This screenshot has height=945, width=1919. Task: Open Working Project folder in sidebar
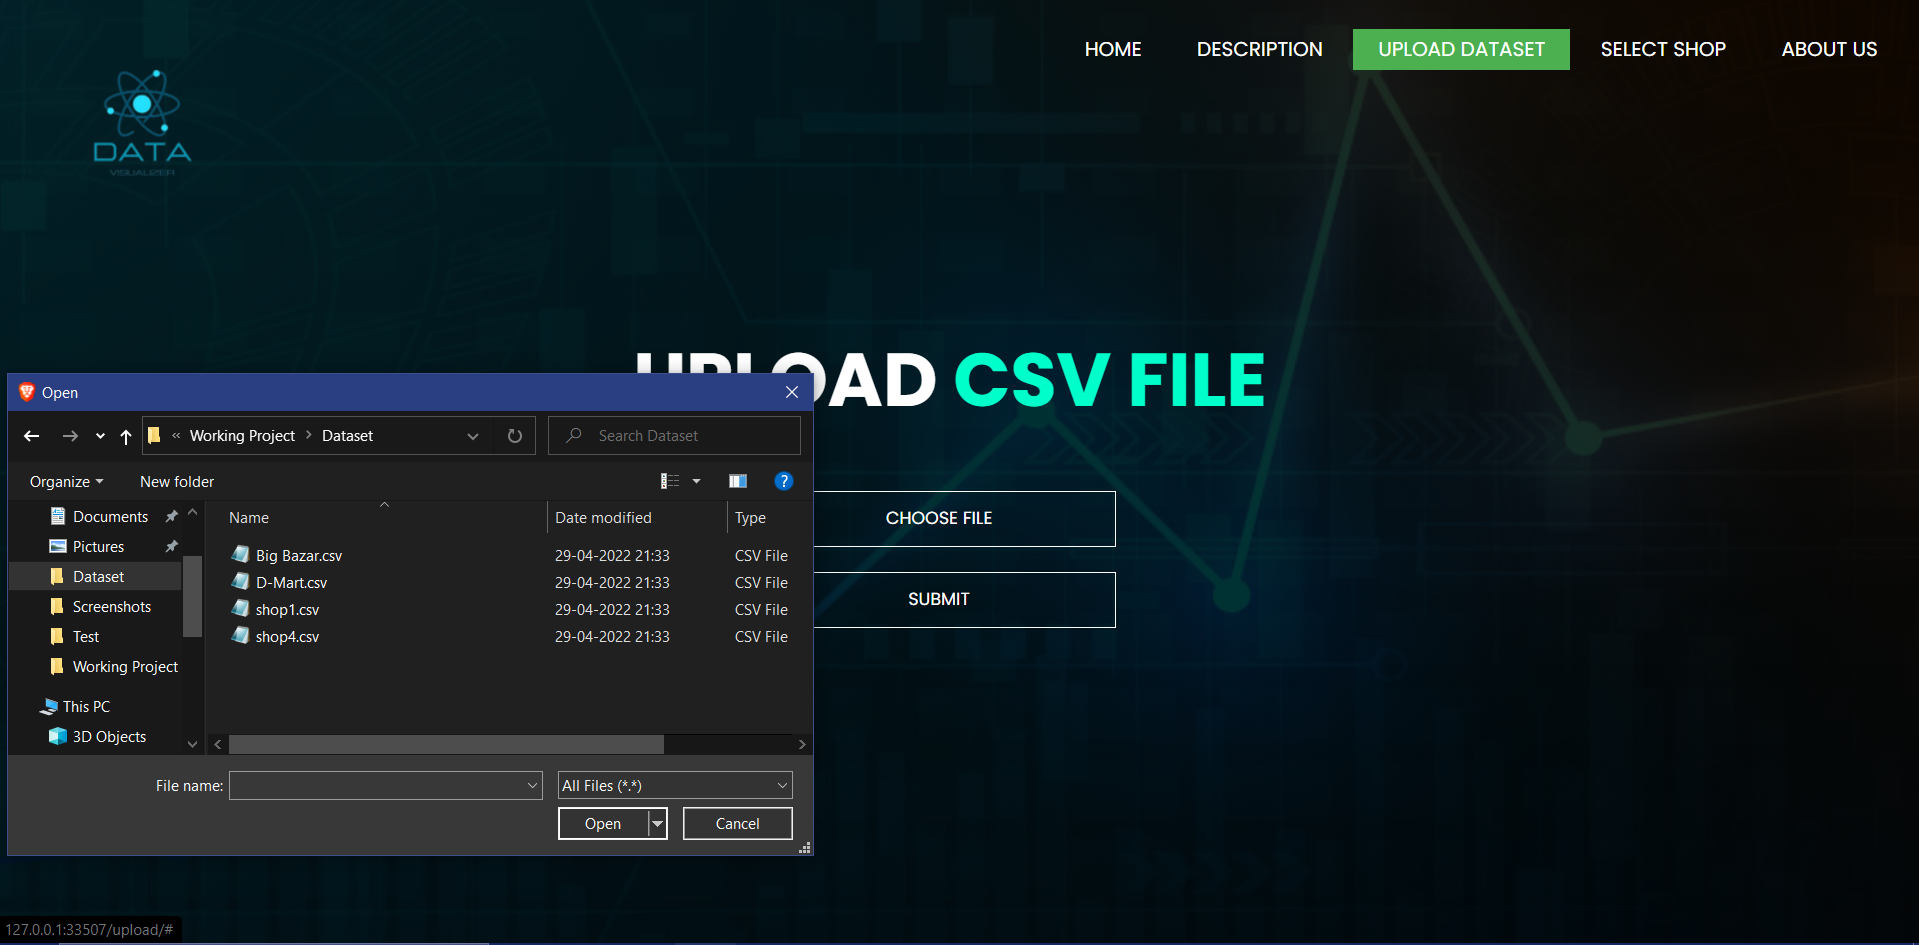[125, 667]
